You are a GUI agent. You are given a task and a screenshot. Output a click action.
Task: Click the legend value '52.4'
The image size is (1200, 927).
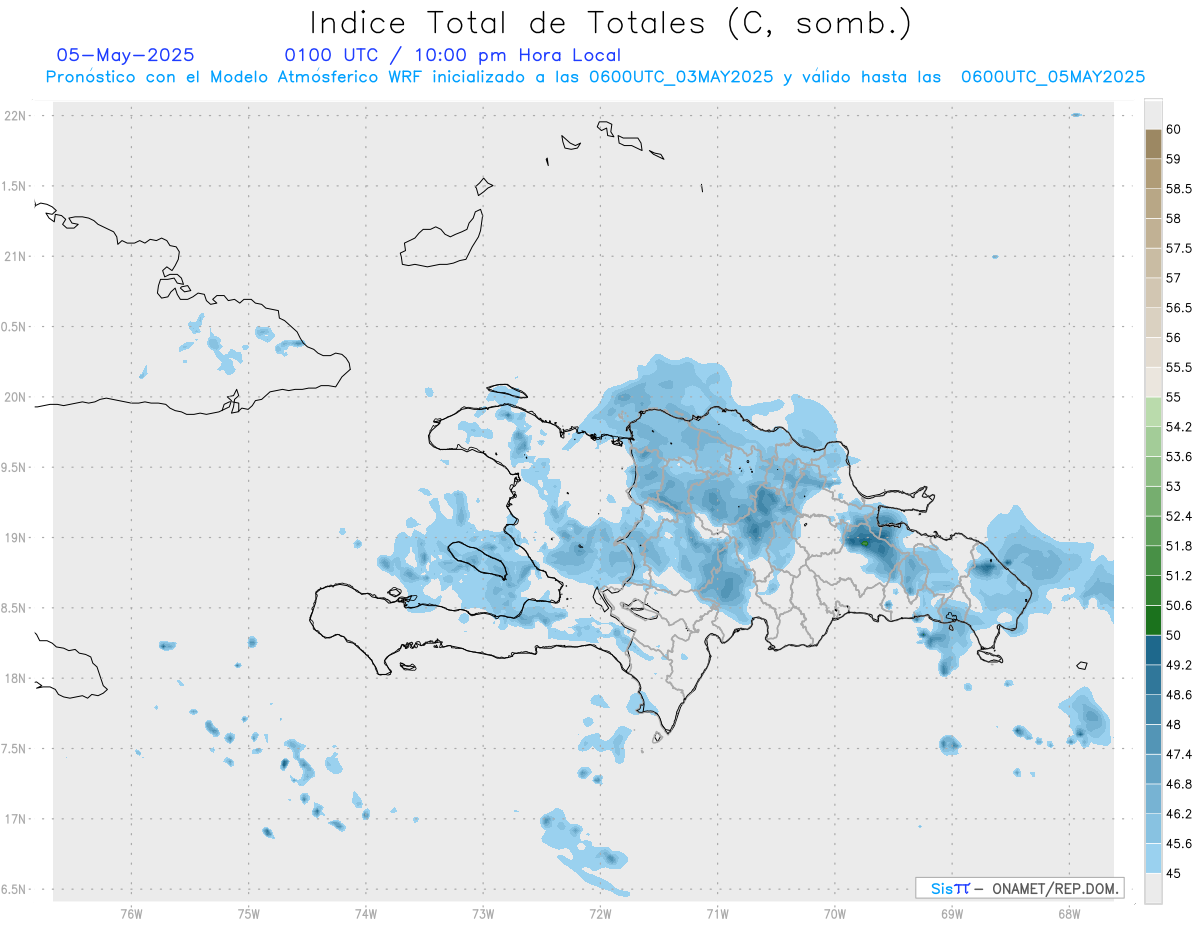[1178, 516]
